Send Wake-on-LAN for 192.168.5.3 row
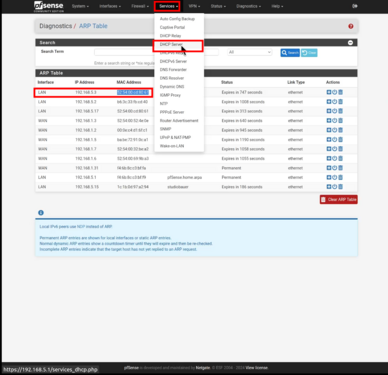This screenshot has width=388, height=375. pos(334,92)
